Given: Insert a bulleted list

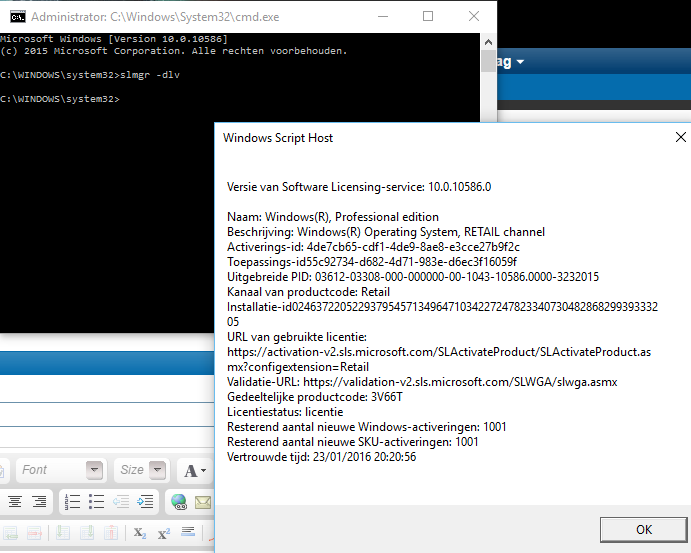Looking at the screenshot, I should (97, 502).
